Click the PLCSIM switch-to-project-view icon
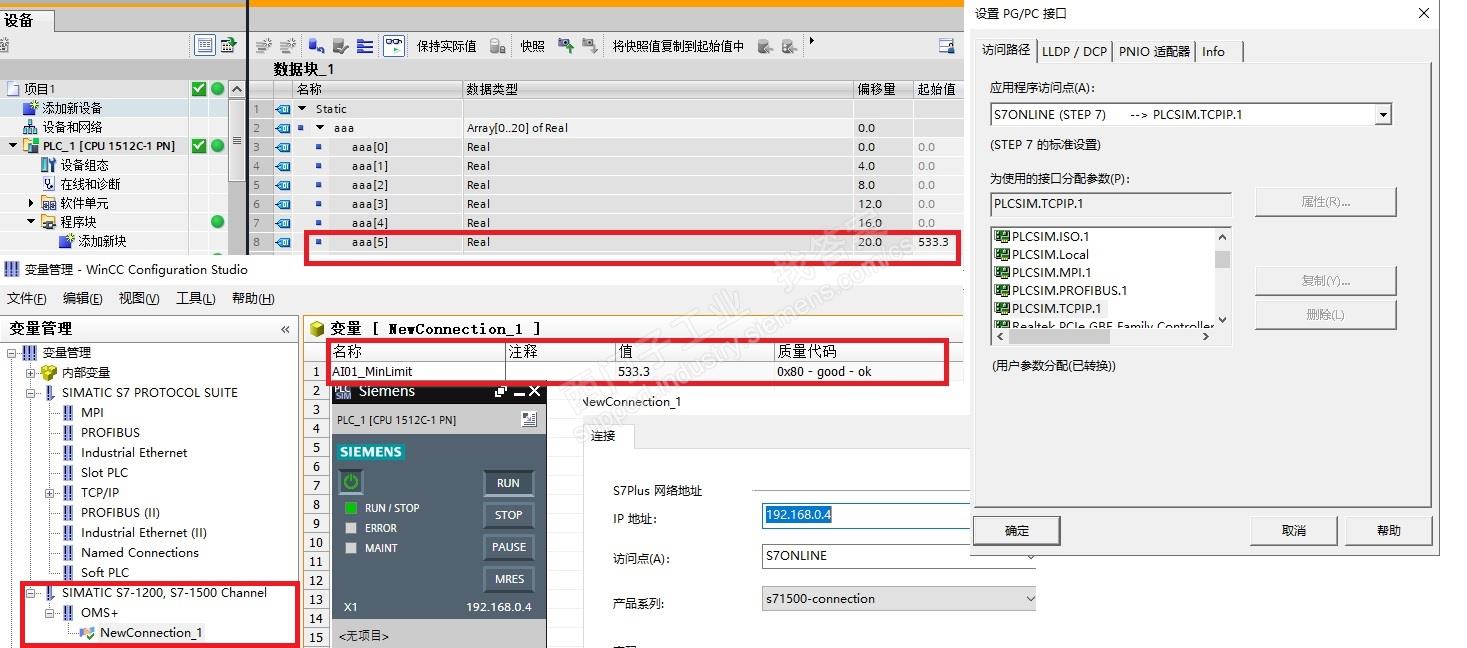This screenshot has width=1467, height=648. (529, 420)
